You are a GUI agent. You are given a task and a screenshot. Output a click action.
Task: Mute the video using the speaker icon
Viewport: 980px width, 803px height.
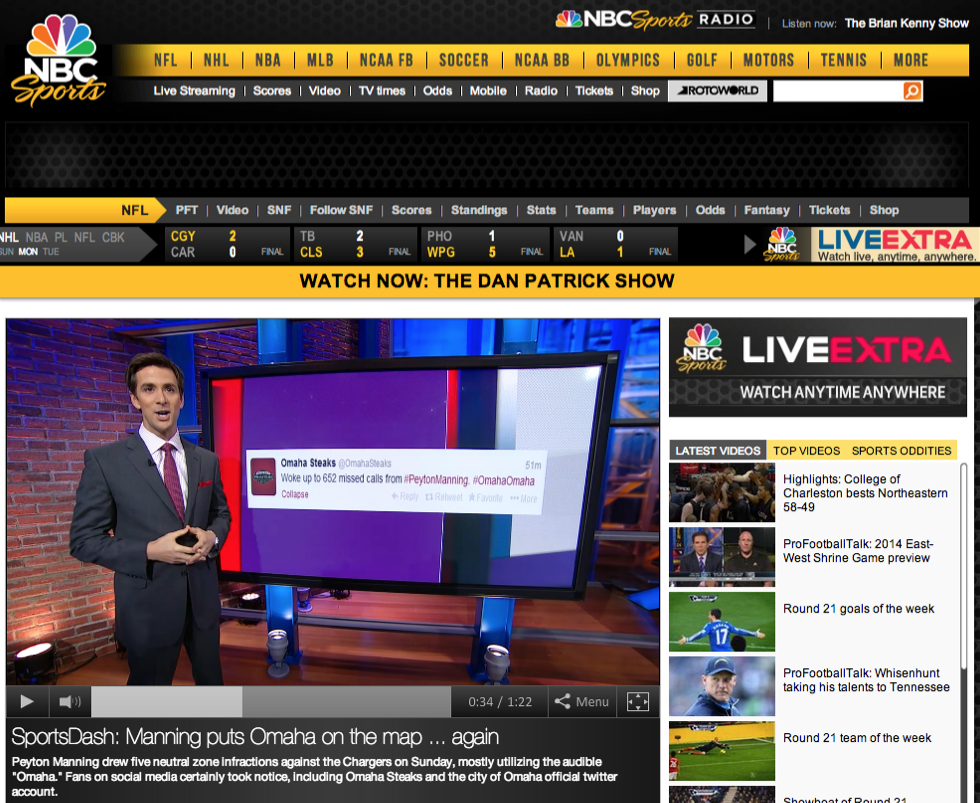[70, 702]
